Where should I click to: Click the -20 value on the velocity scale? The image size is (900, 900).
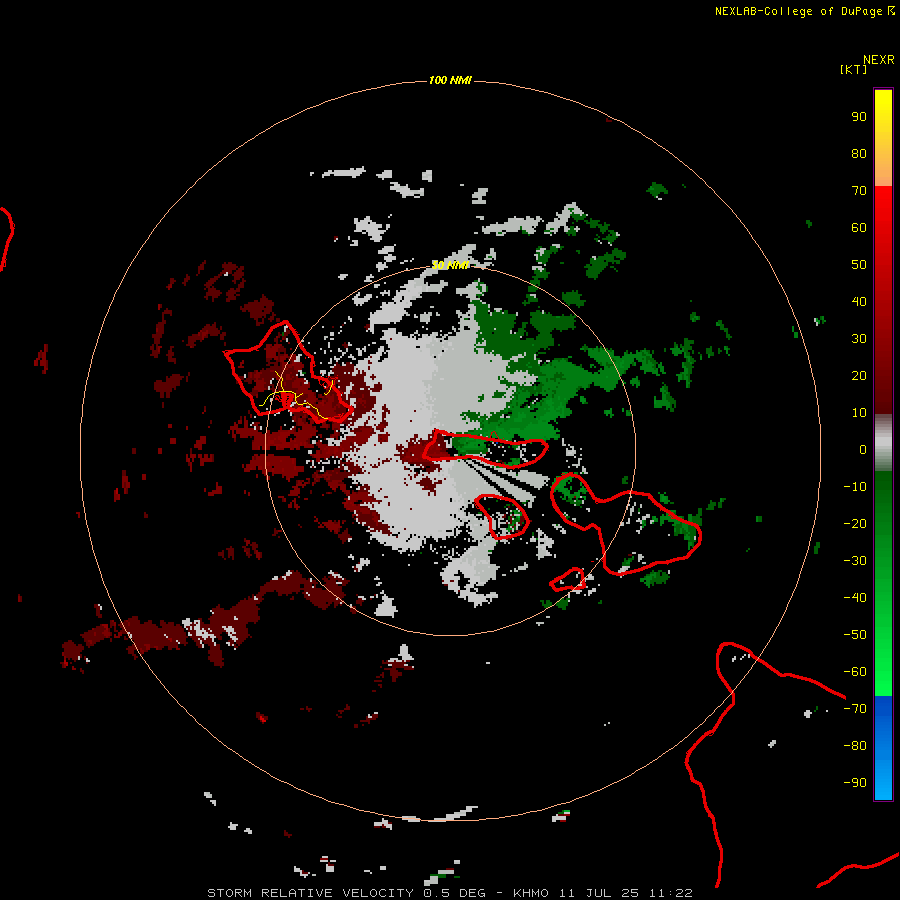[x=855, y=523]
